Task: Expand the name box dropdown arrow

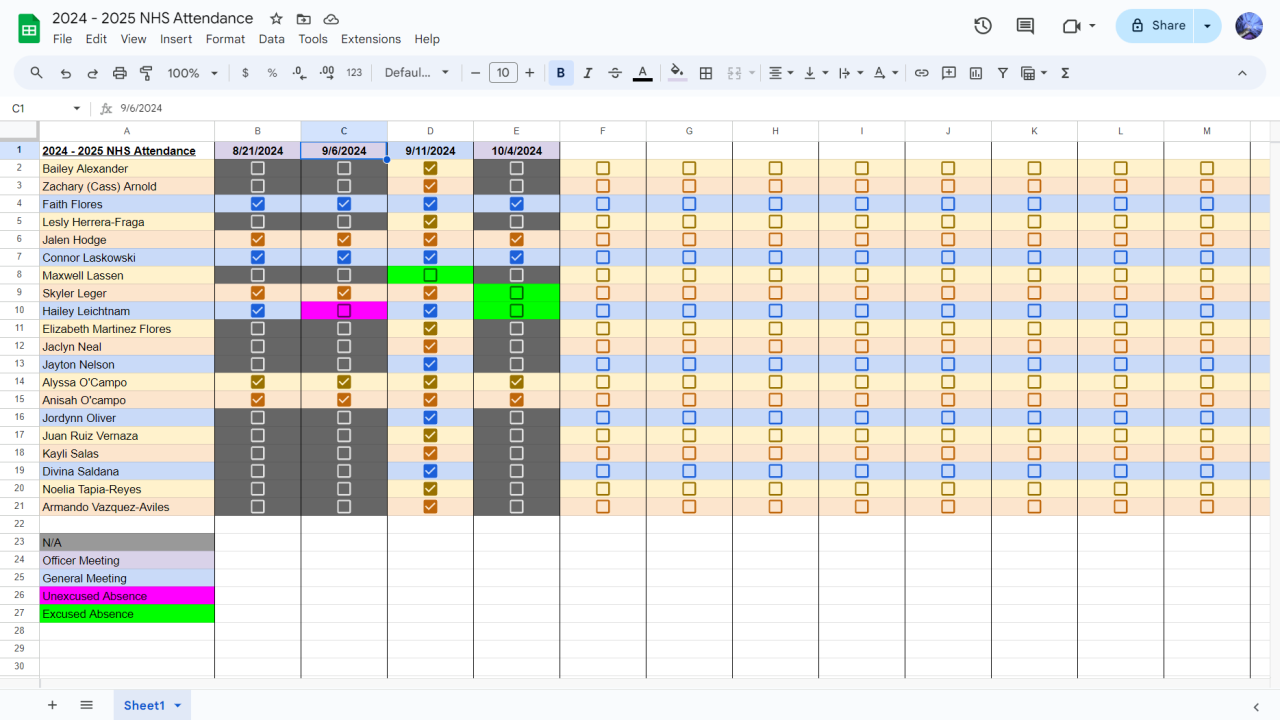Action: click(77, 108)
